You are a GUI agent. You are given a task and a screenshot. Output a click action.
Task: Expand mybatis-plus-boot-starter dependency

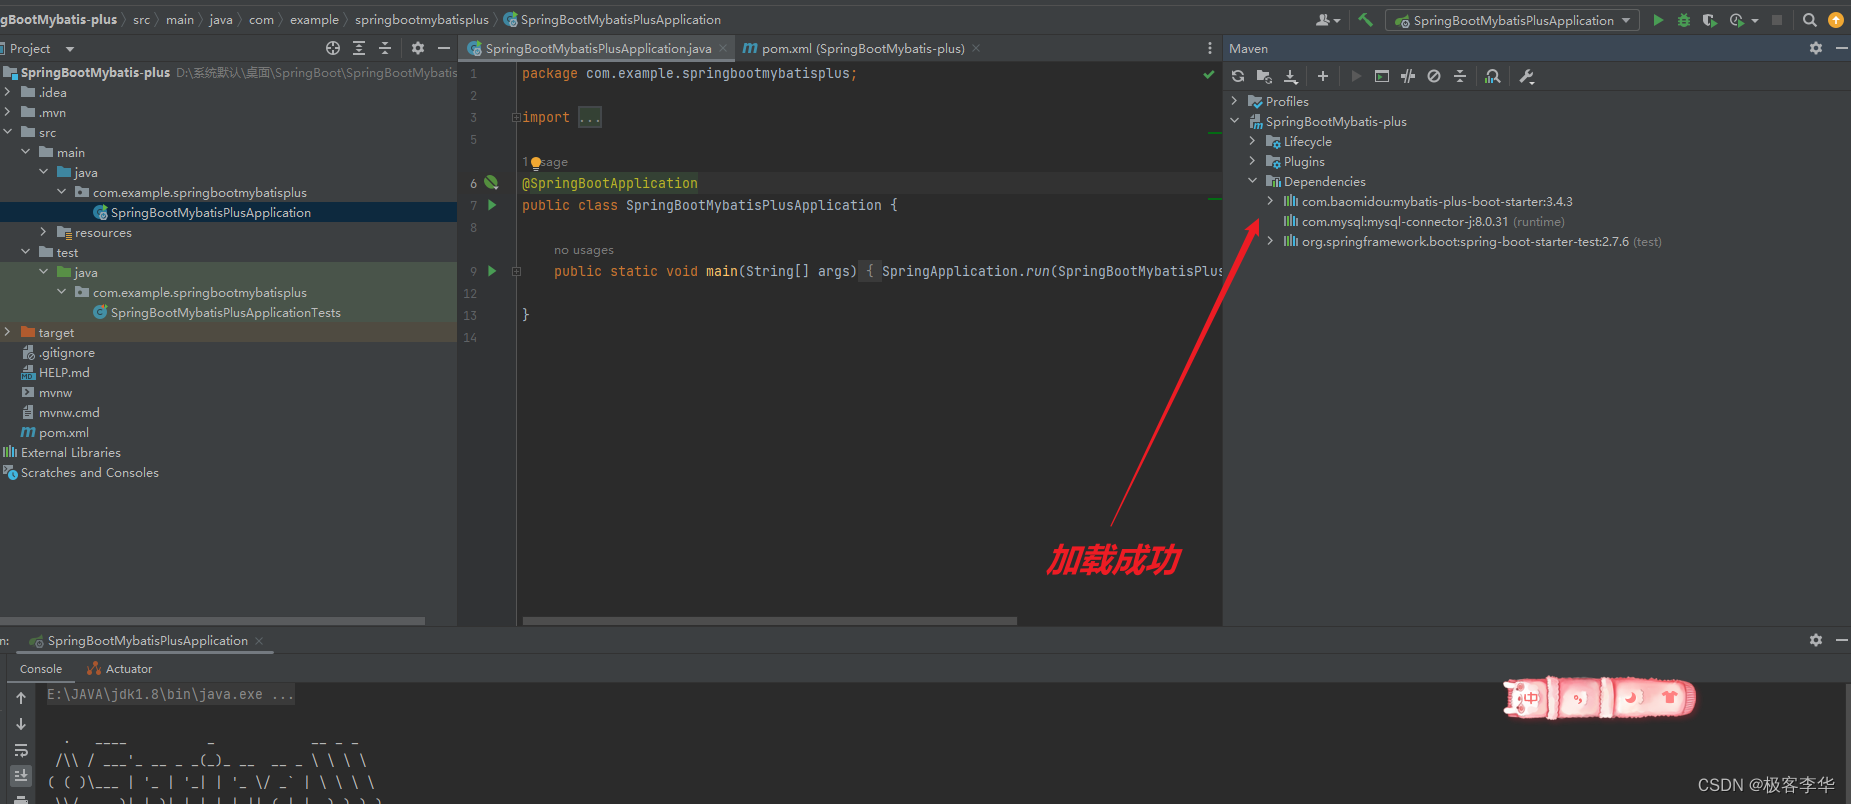(1270, 202)
